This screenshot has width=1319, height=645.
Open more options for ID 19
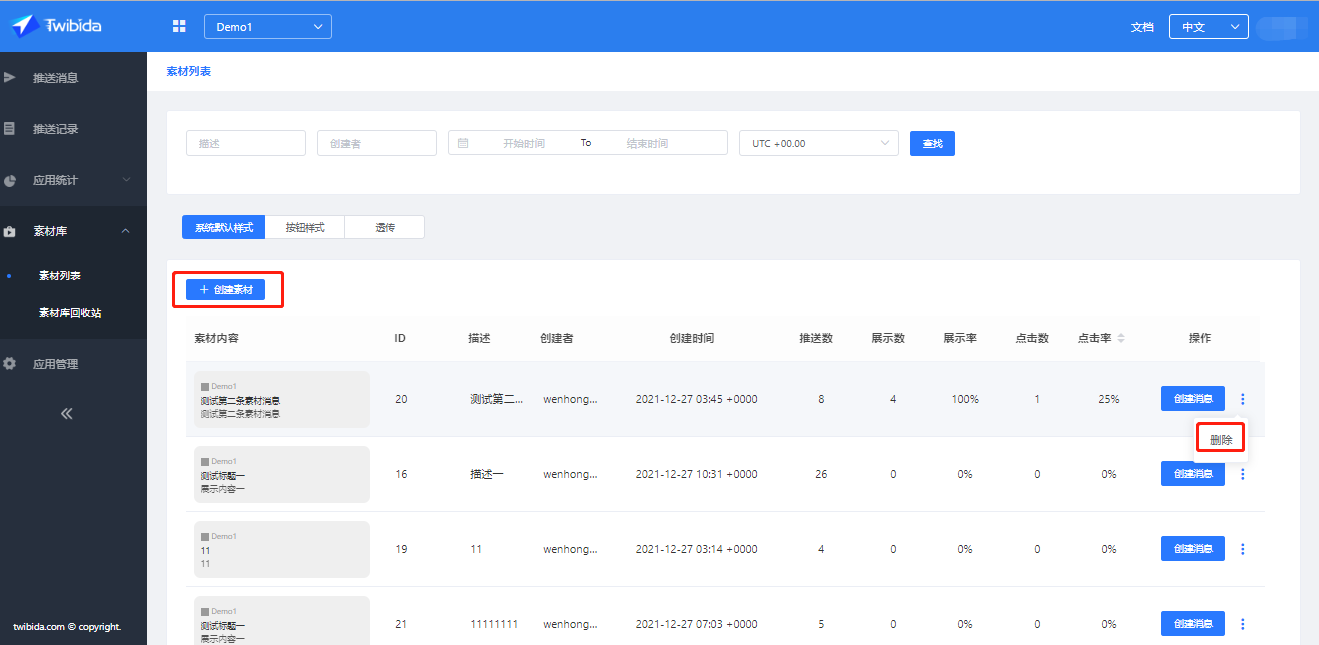[1243, 549]
